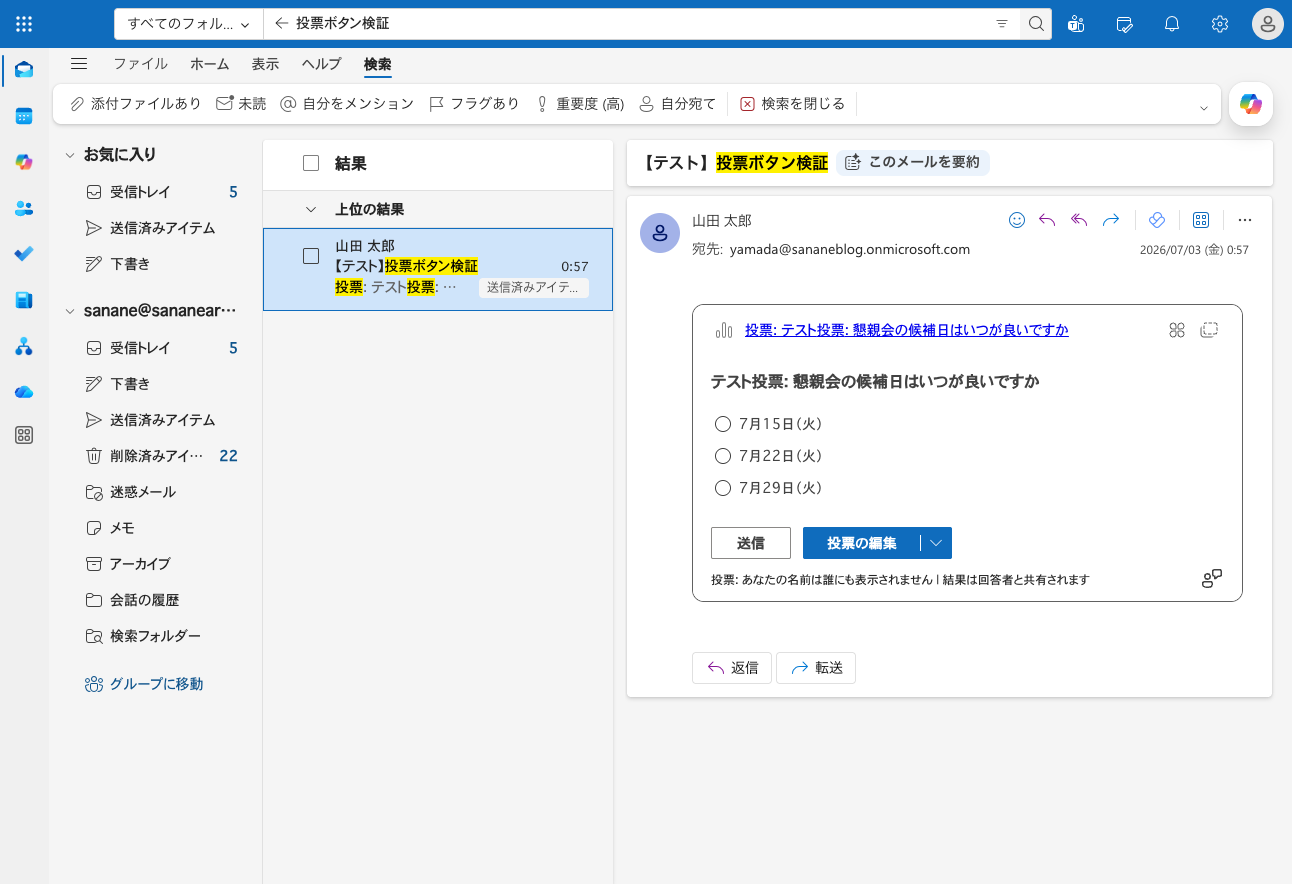Viewport: 1292px width, 884px height.
Task: Open the account profile avatar
Action: click(x=1268, y=24)
